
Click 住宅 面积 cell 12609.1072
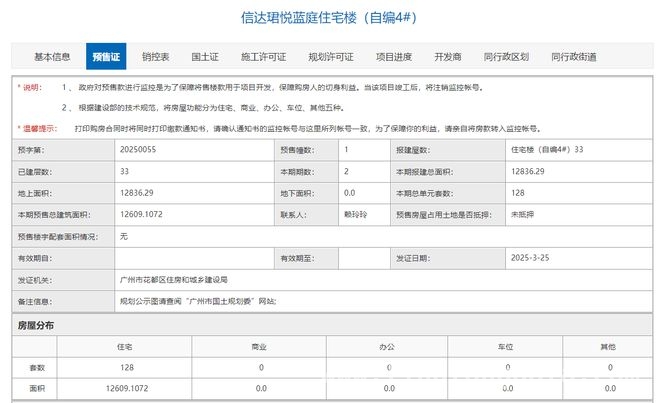click(127, 388)
